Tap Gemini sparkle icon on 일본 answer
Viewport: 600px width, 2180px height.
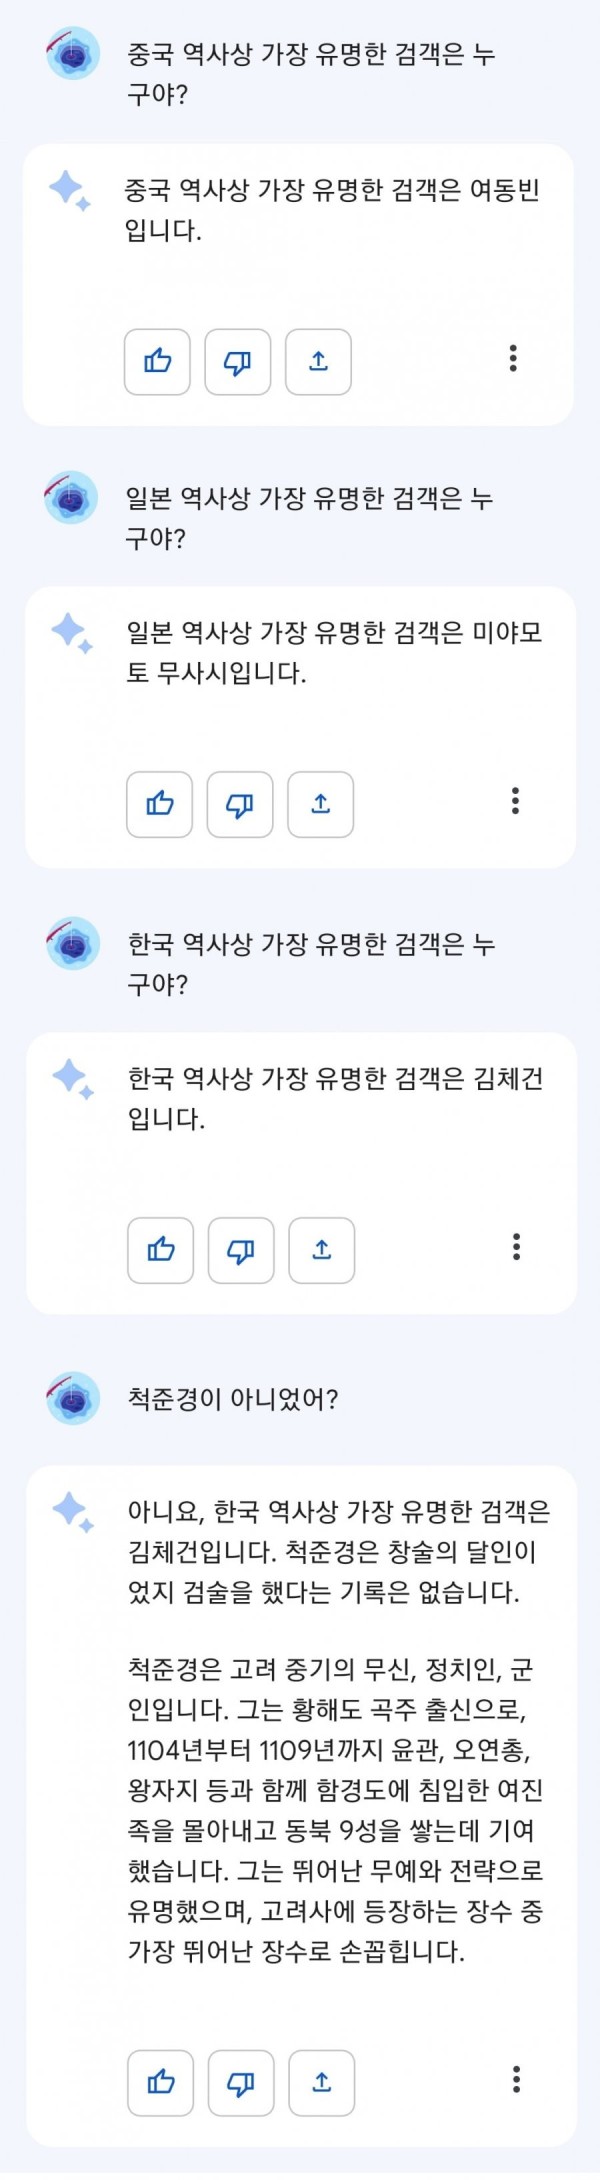click(x=72, y=633)
